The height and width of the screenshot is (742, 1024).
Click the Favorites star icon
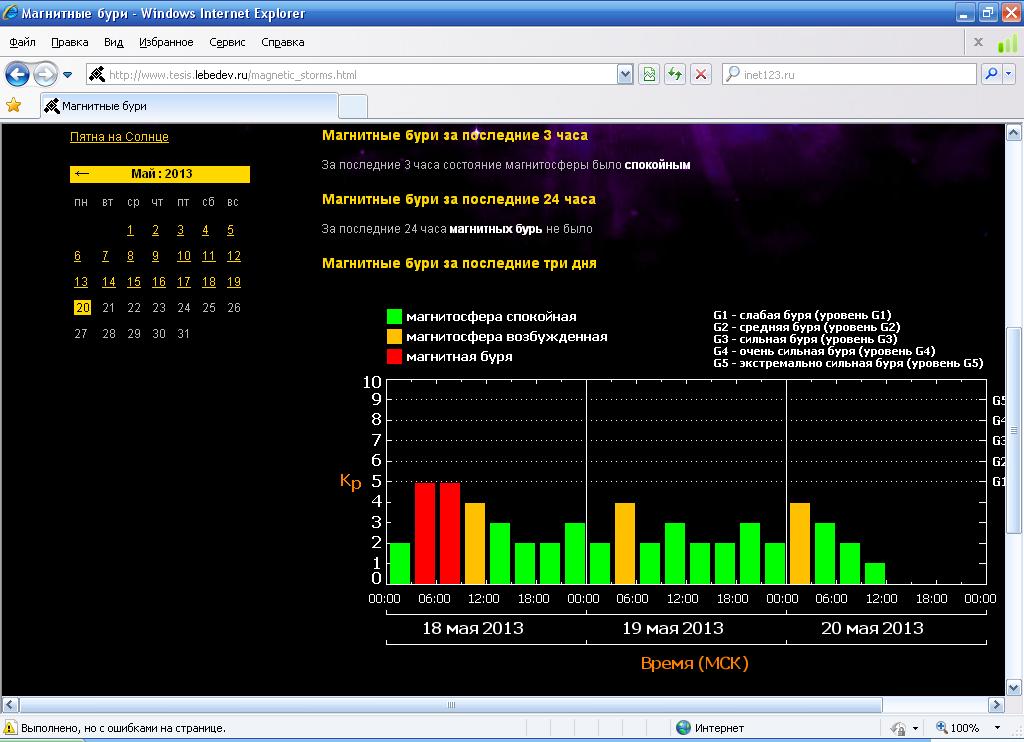click(13, 106)
